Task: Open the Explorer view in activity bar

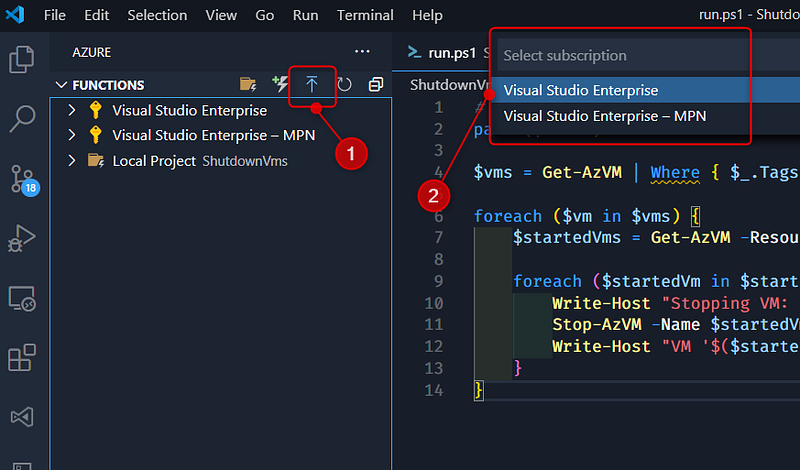Action: 22,60
